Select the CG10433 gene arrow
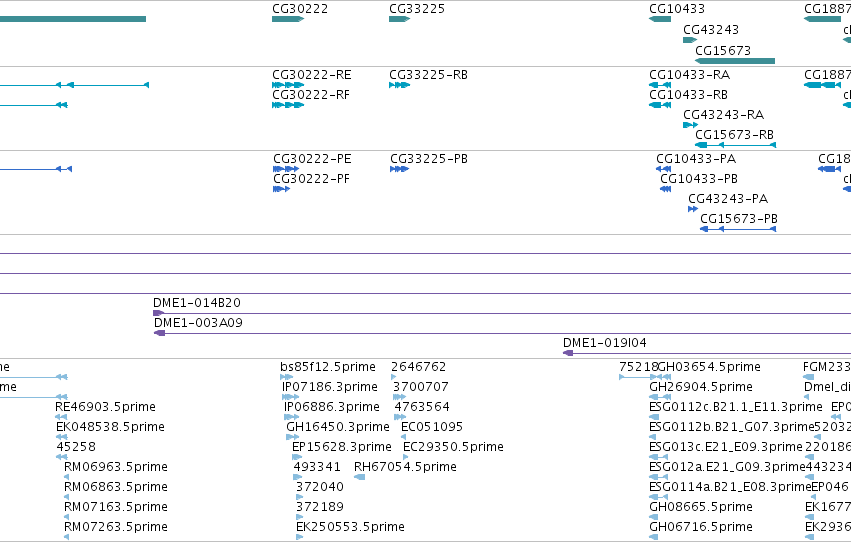Screen dimensions: 851x542 tap(660, 19)
